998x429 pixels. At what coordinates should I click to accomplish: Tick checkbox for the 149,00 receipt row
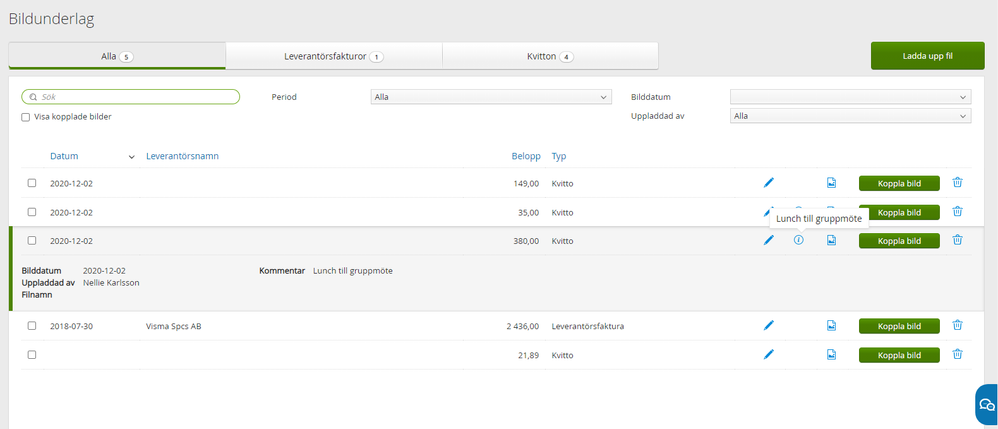coord(32,183)
